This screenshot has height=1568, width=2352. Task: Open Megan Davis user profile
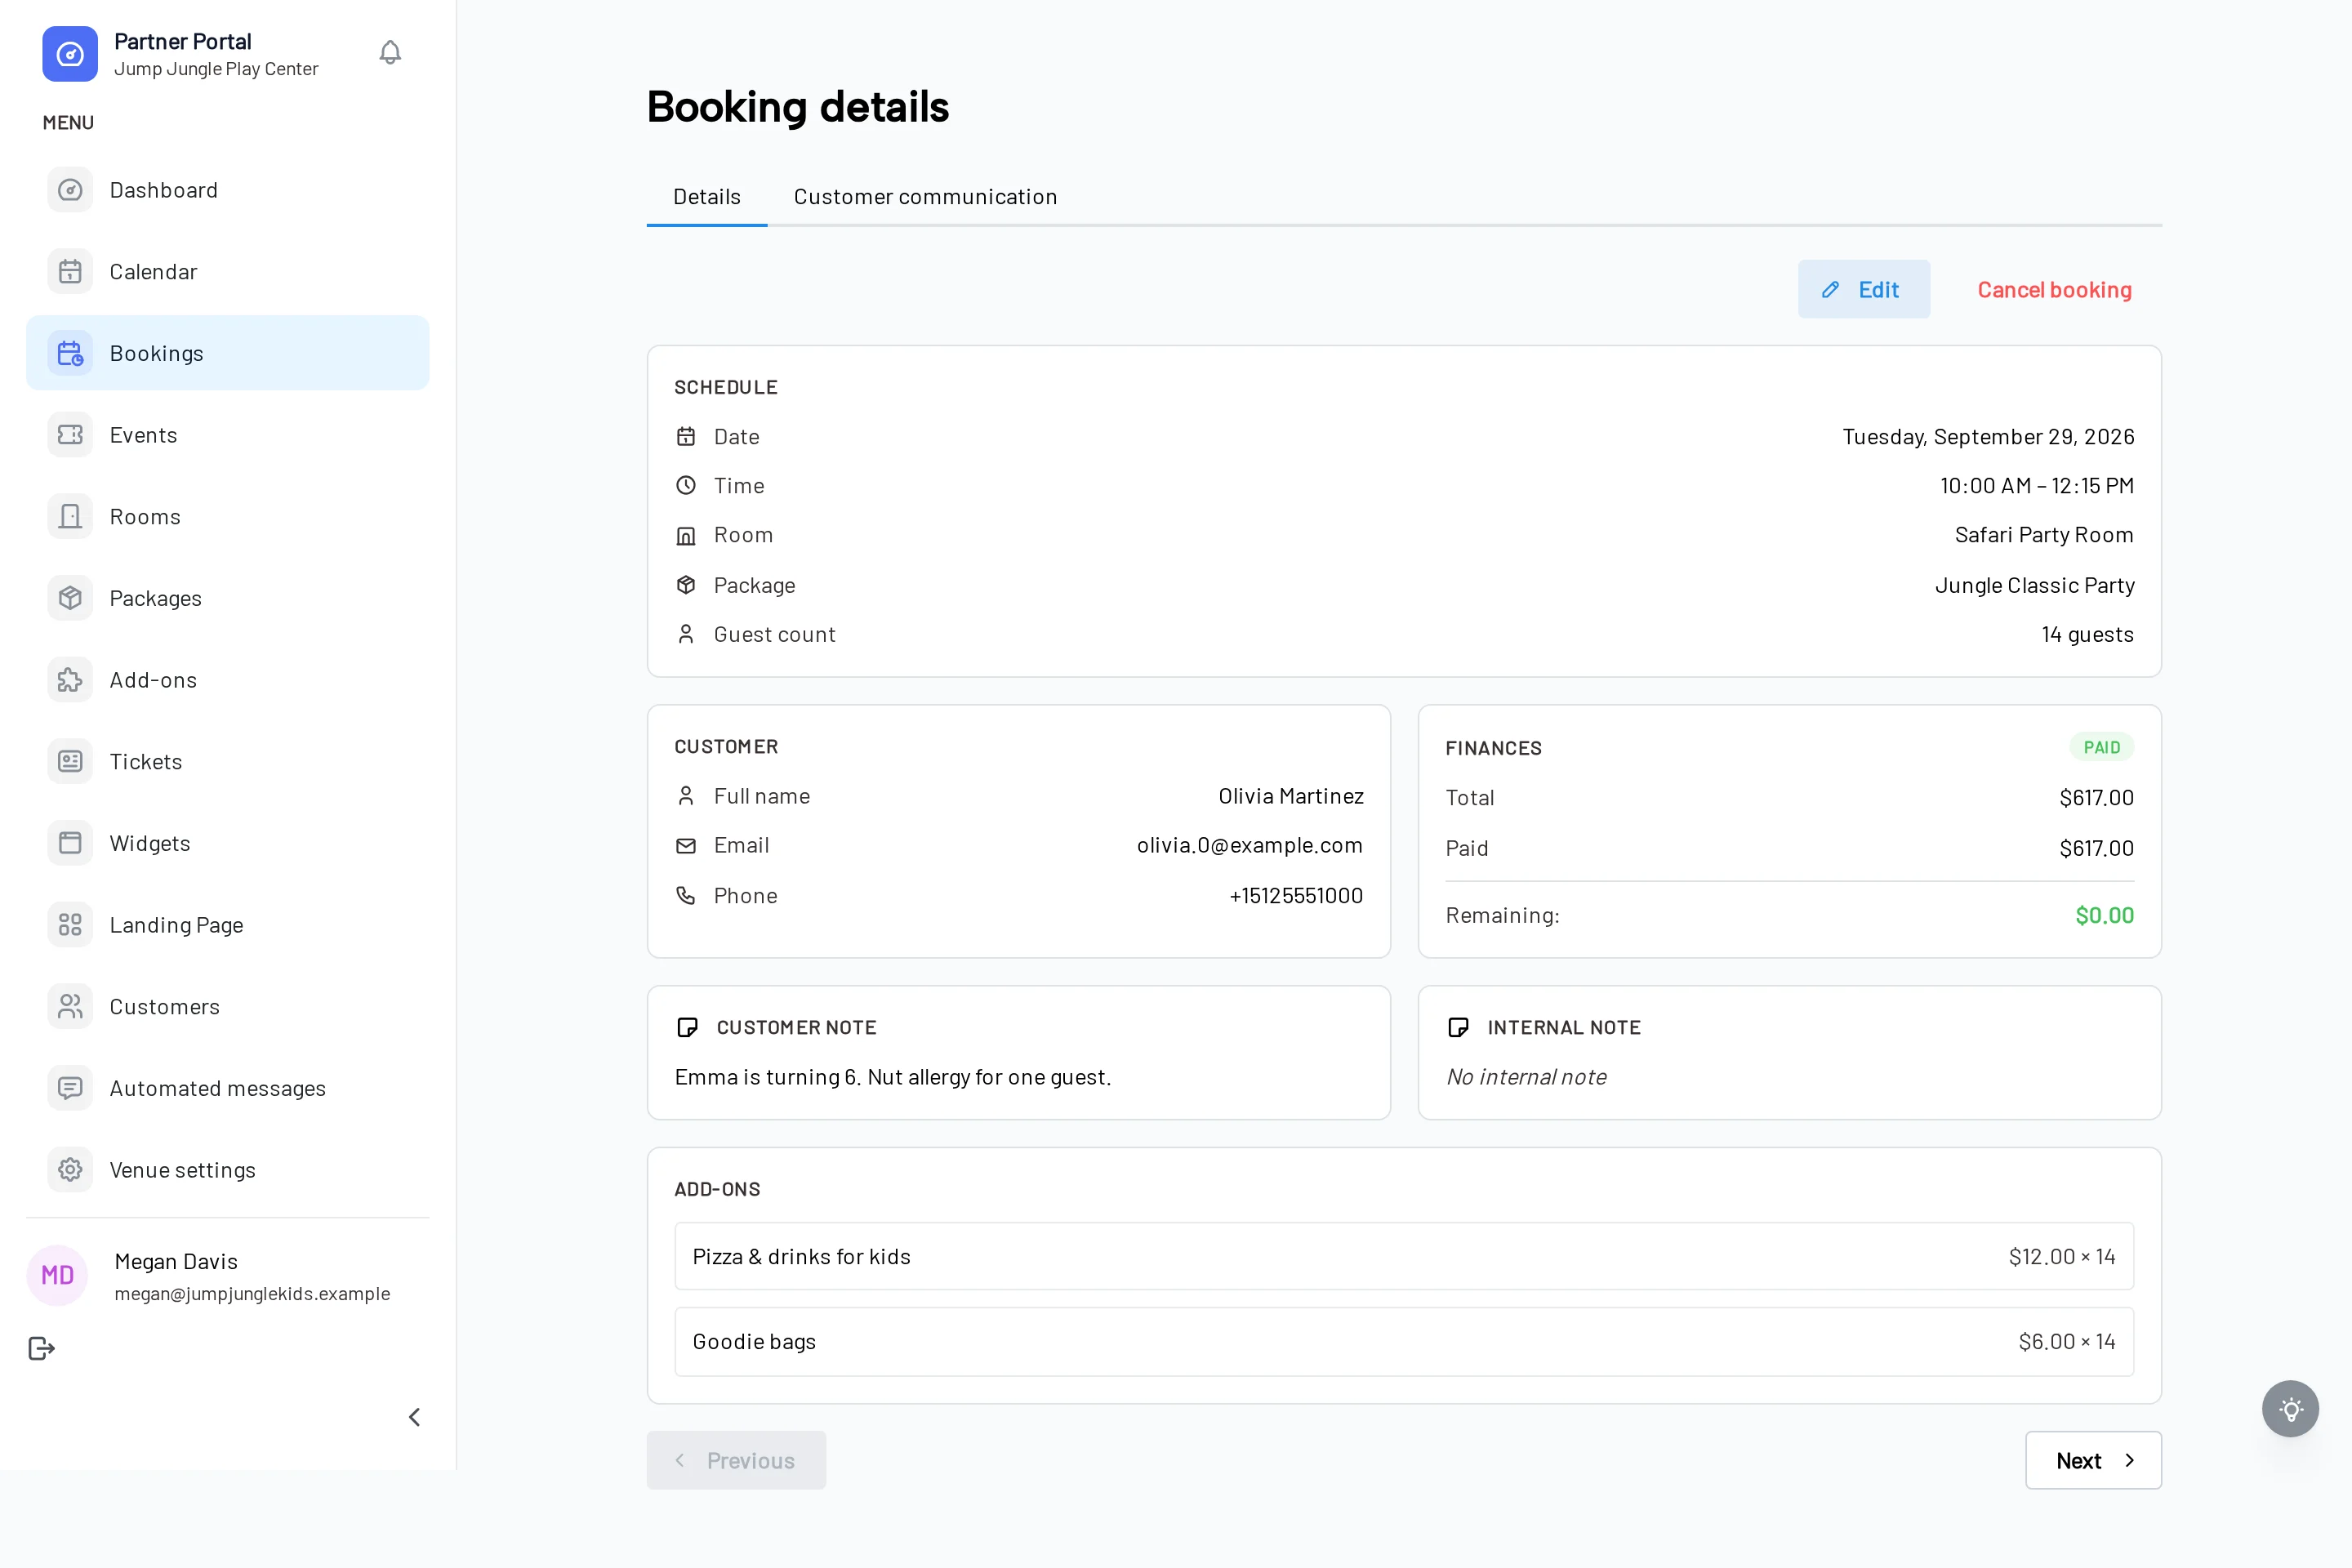(x=228, y=1276)
